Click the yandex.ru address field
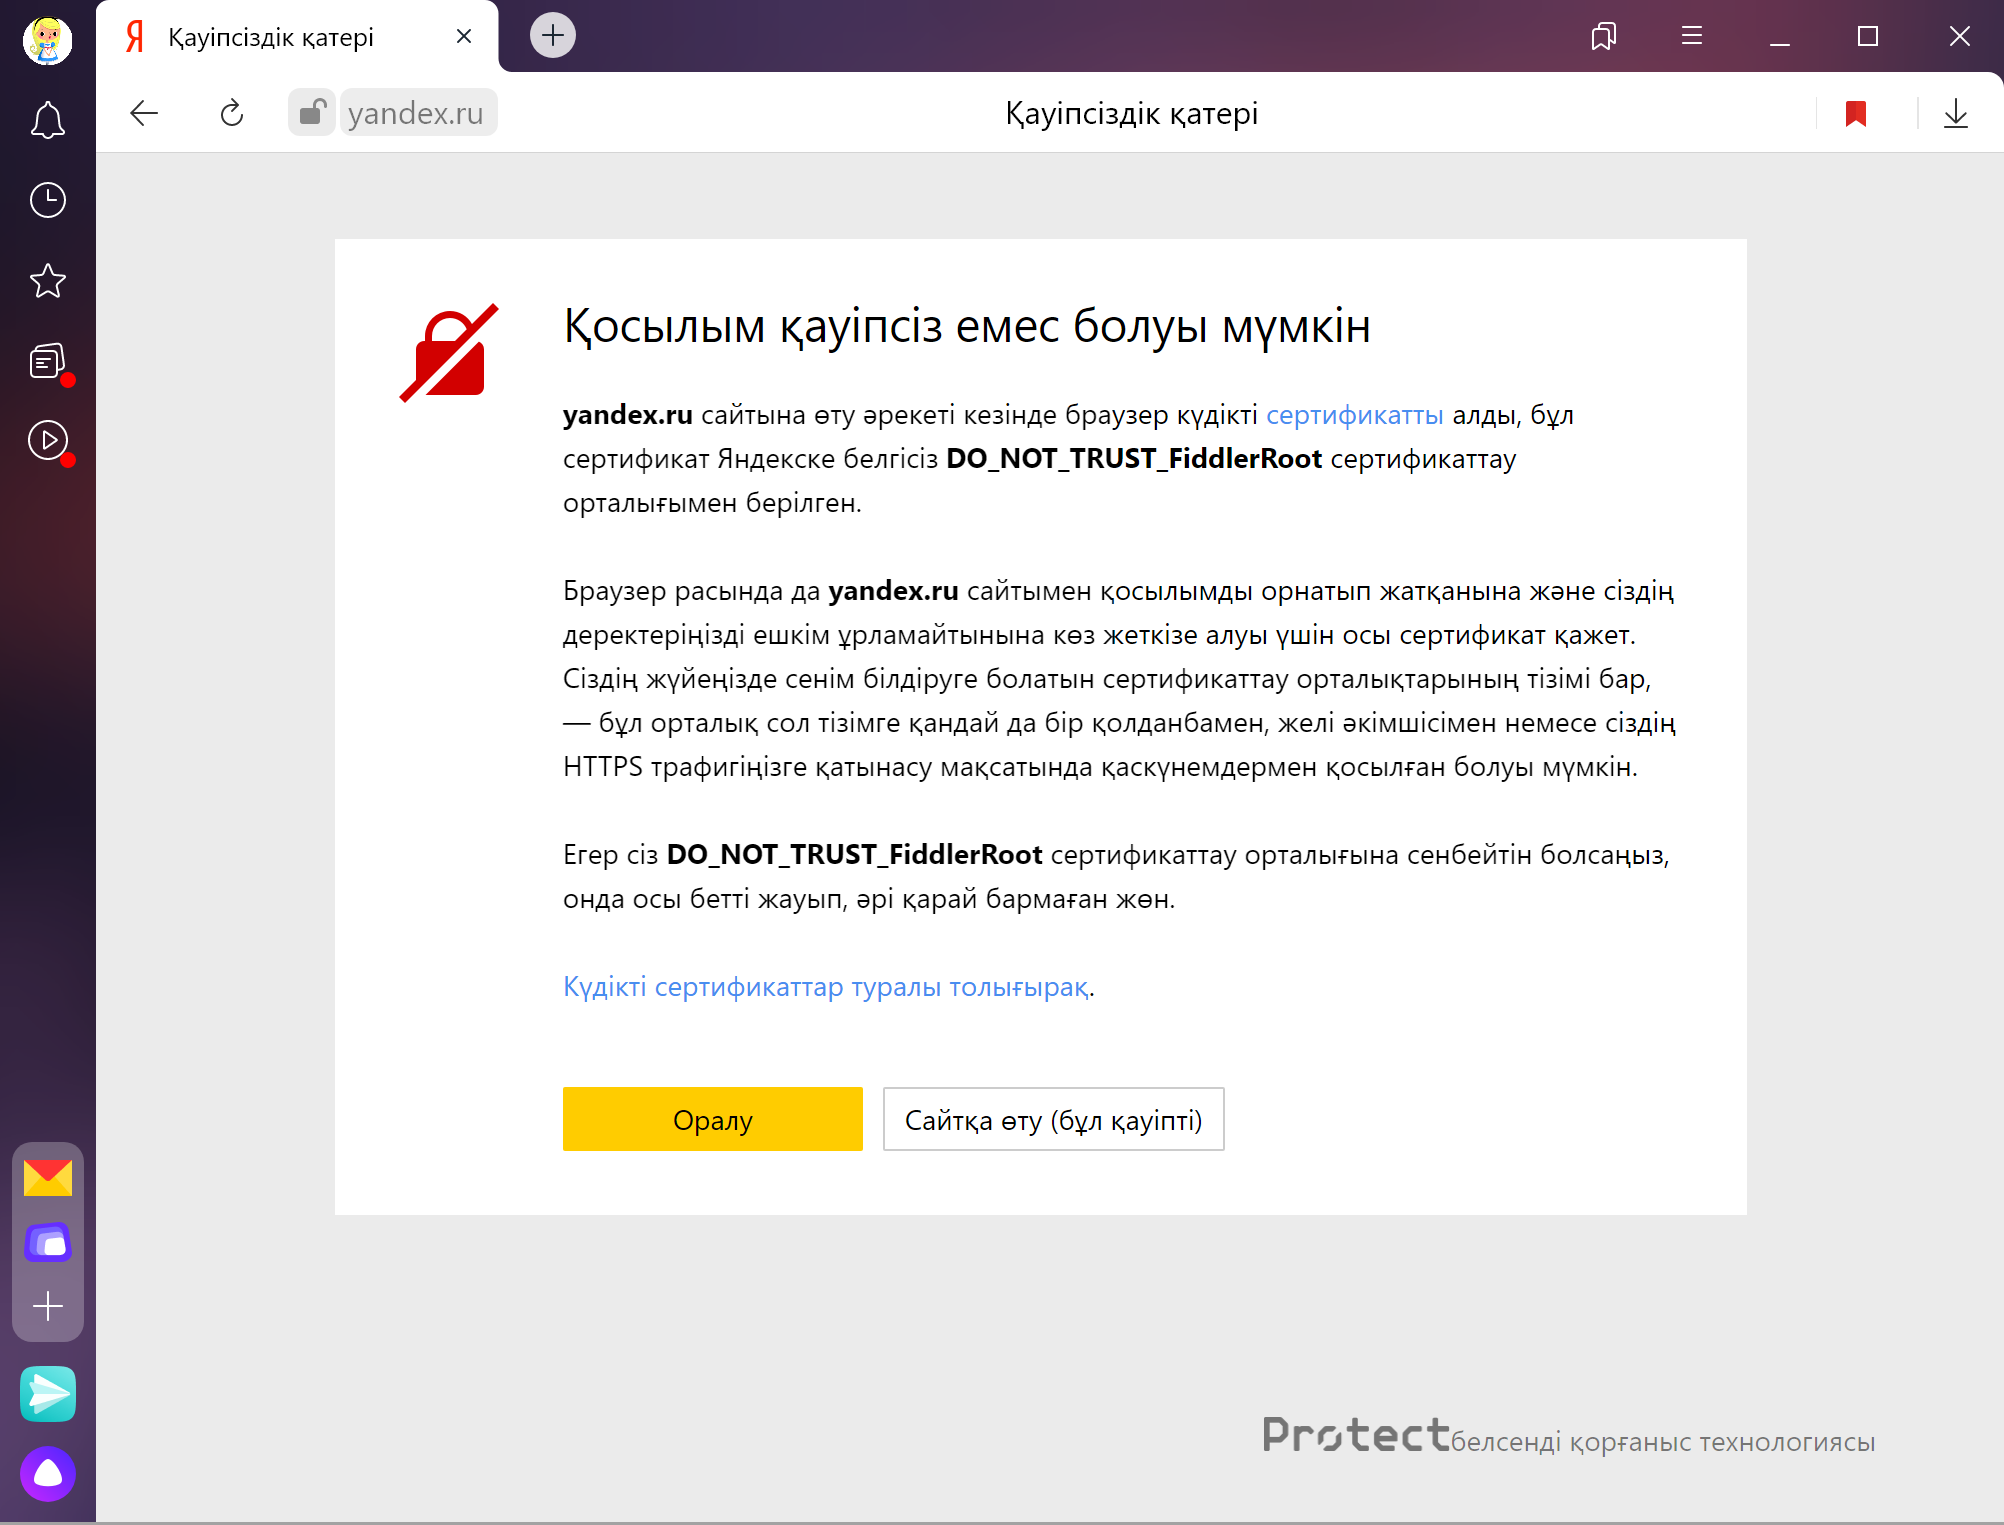Screen dimensions: 2004x1525 (416, 113)
